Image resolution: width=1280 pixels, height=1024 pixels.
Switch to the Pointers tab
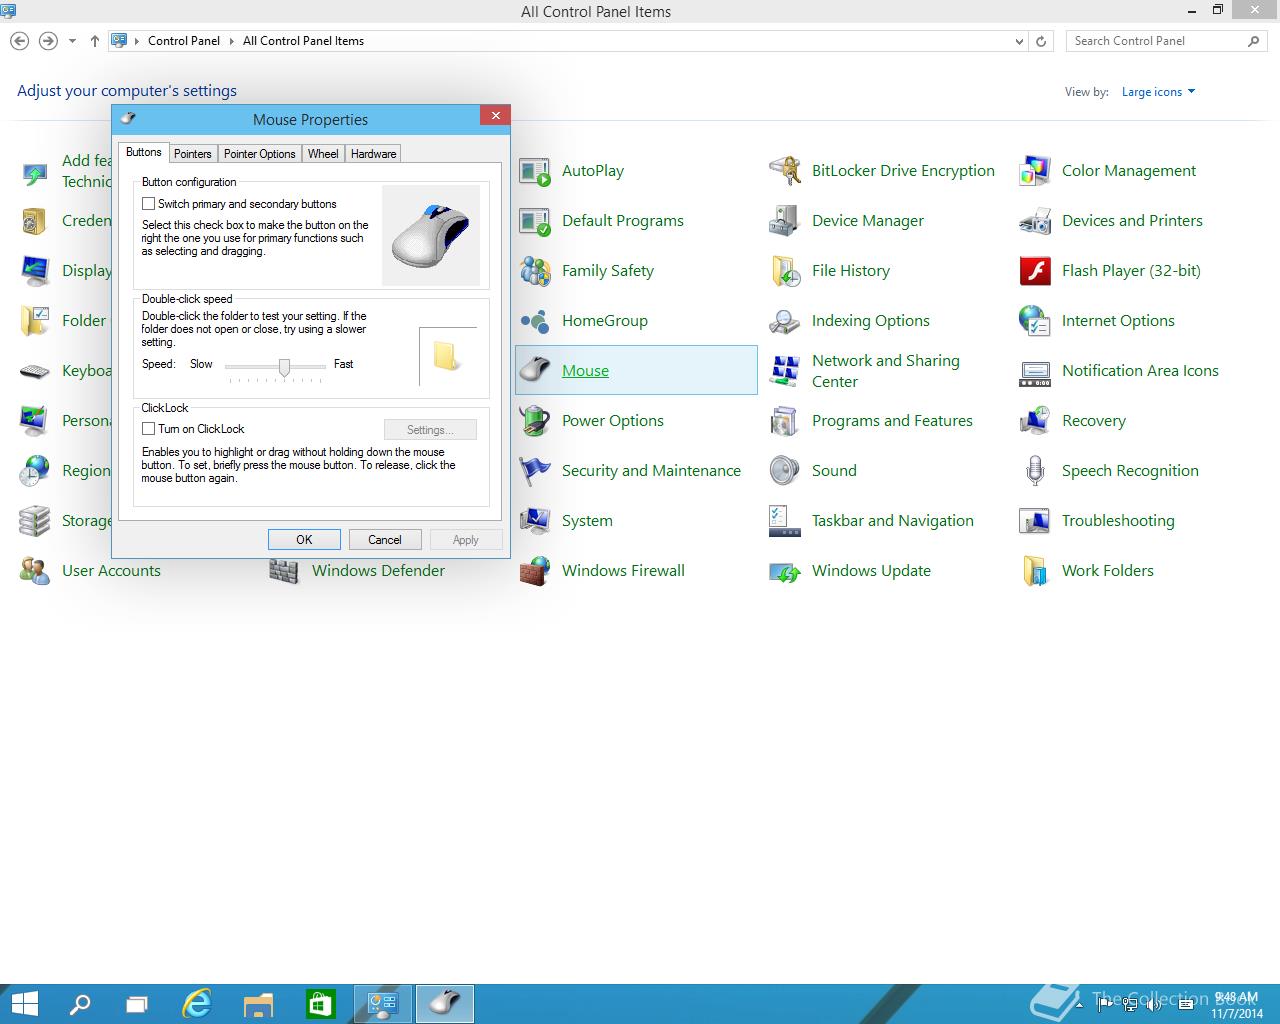click(192, 154)
